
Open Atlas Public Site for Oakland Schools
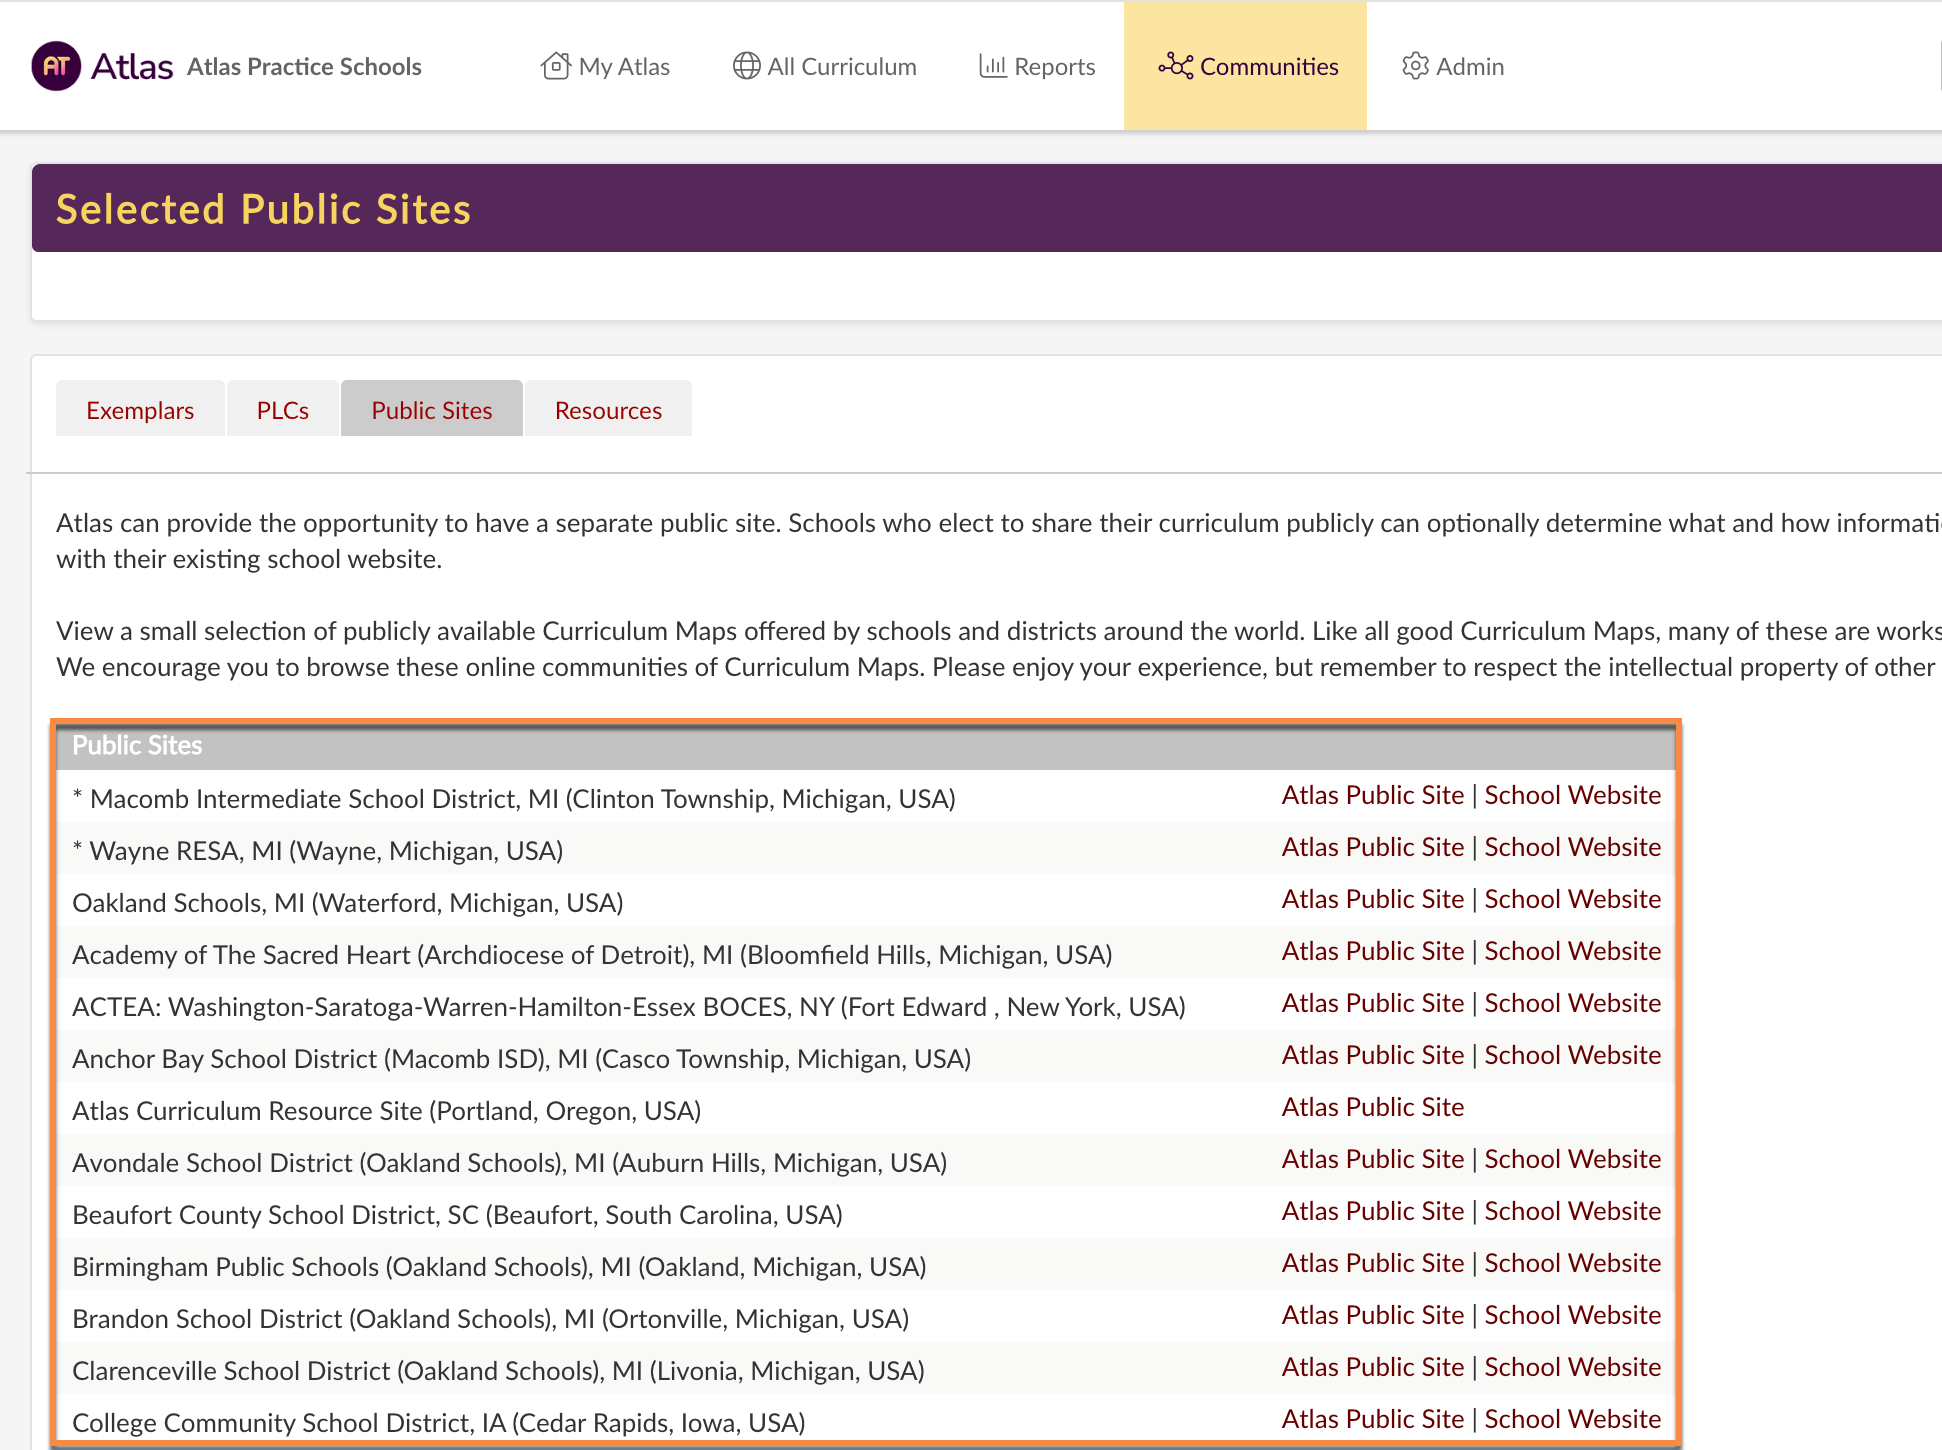(x=1372, y=899)
